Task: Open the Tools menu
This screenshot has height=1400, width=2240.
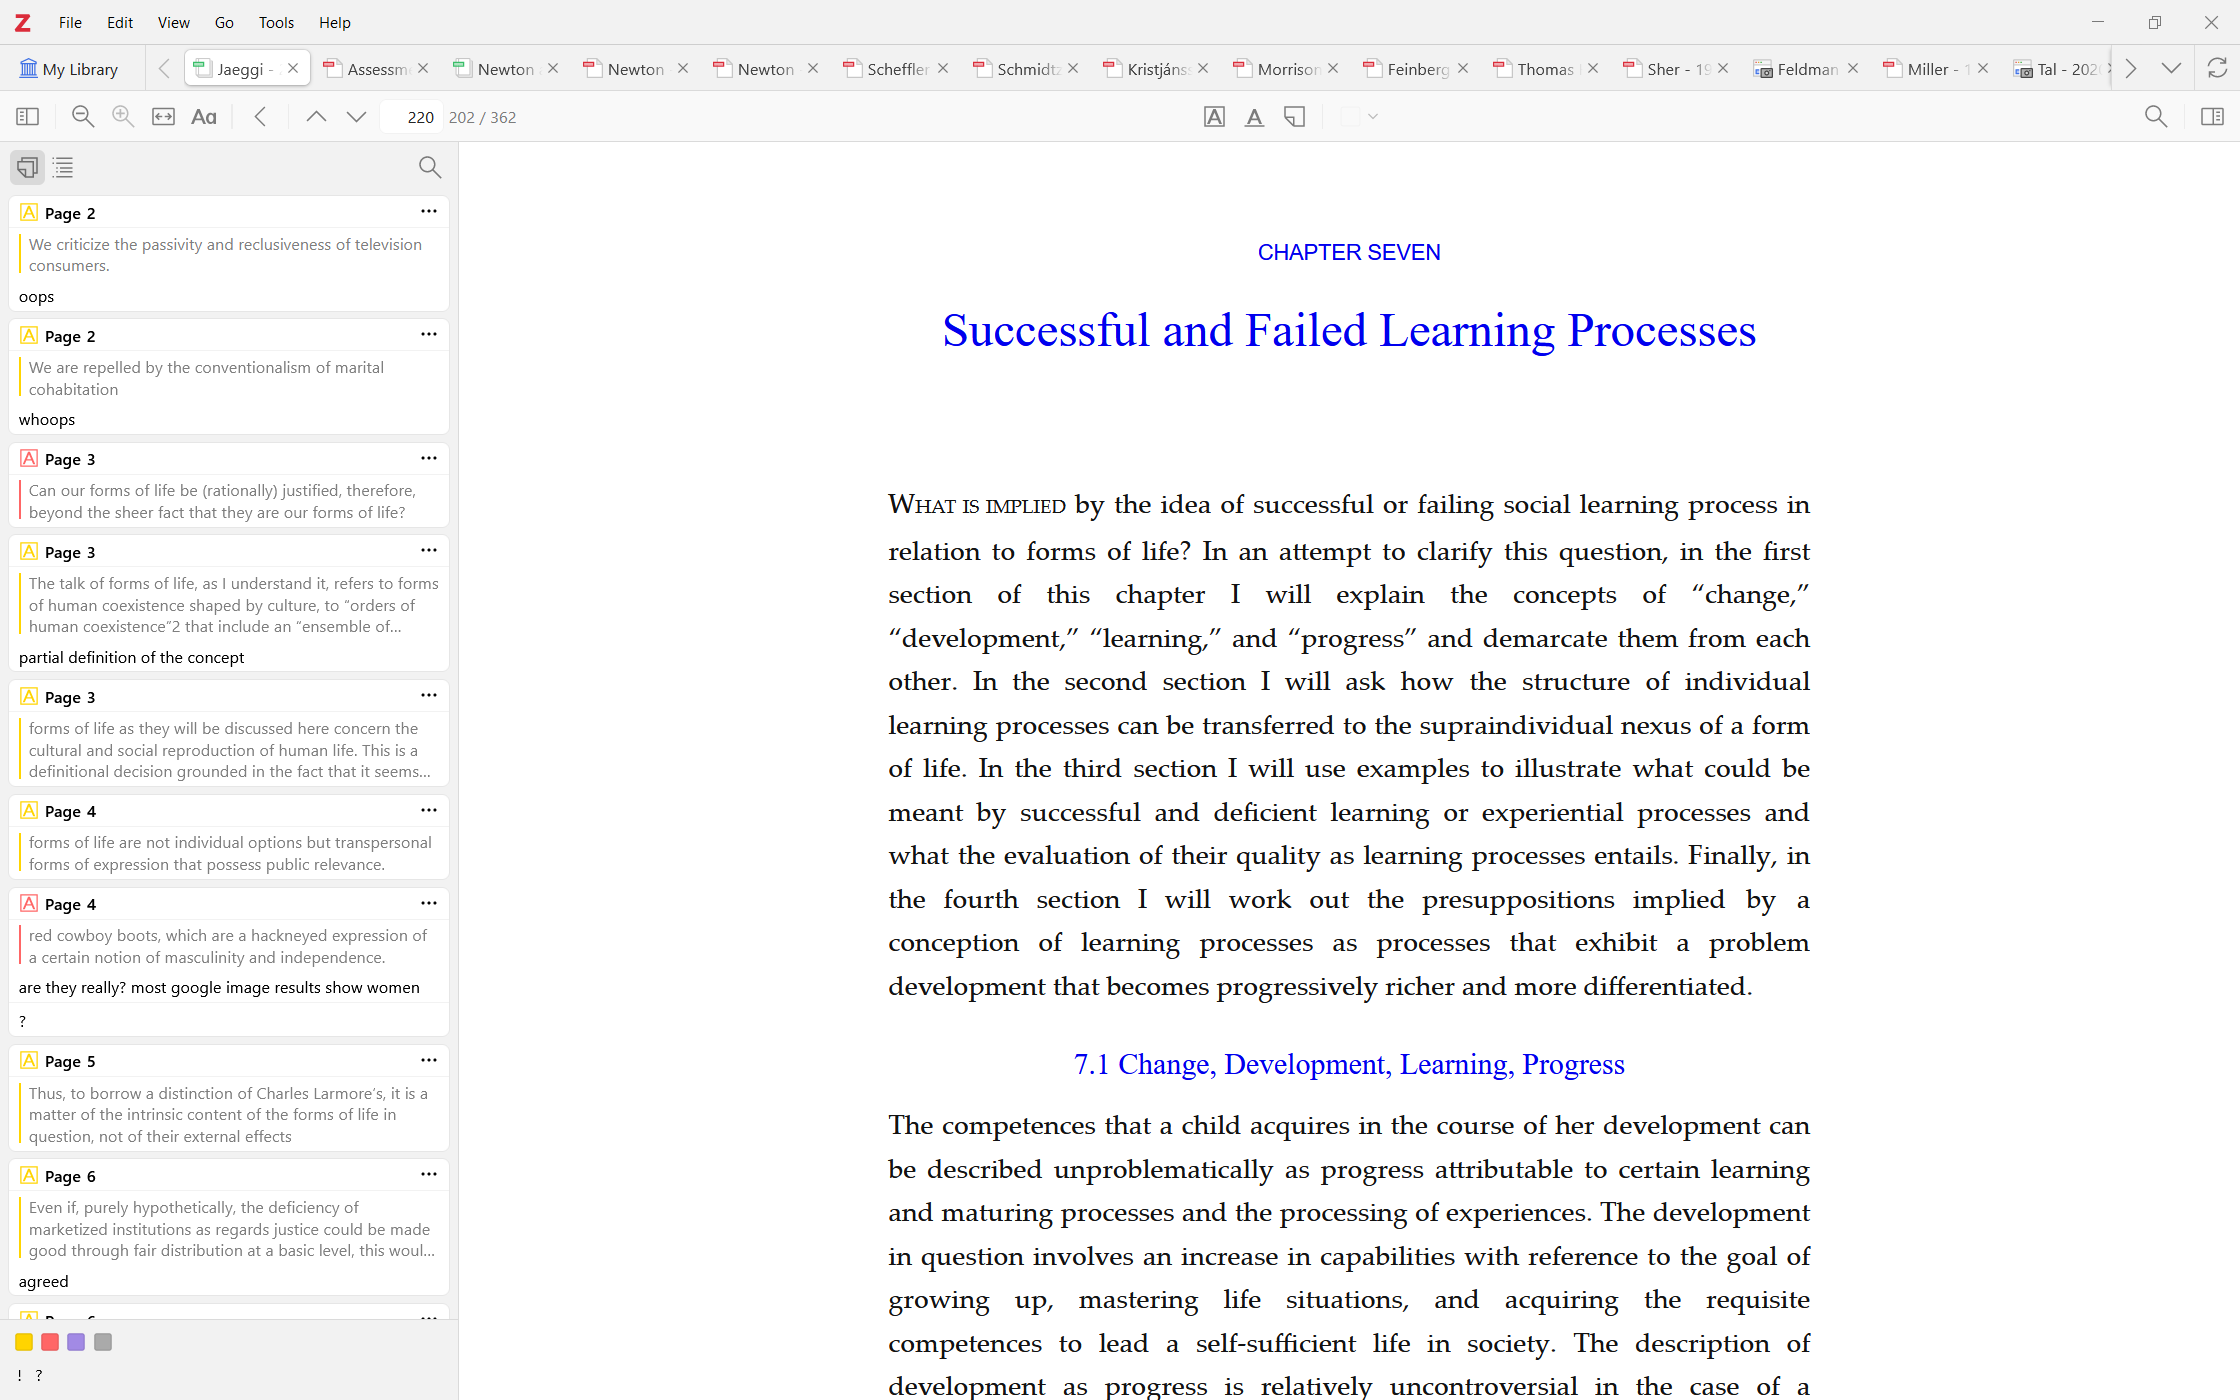Action: (276, 22)
